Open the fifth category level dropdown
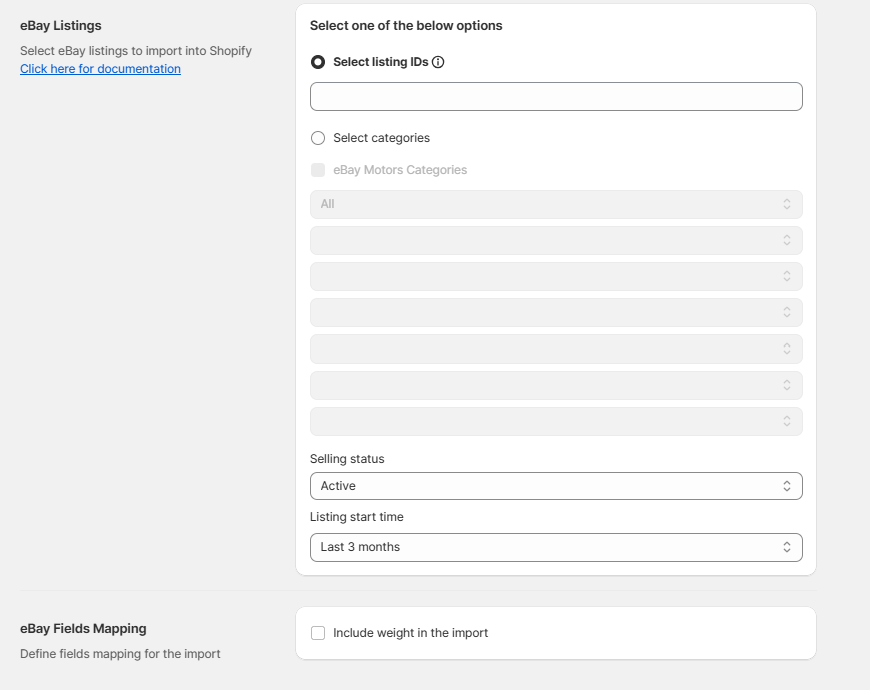The height and width of the screenshot is (690, 870). (556, 349)
